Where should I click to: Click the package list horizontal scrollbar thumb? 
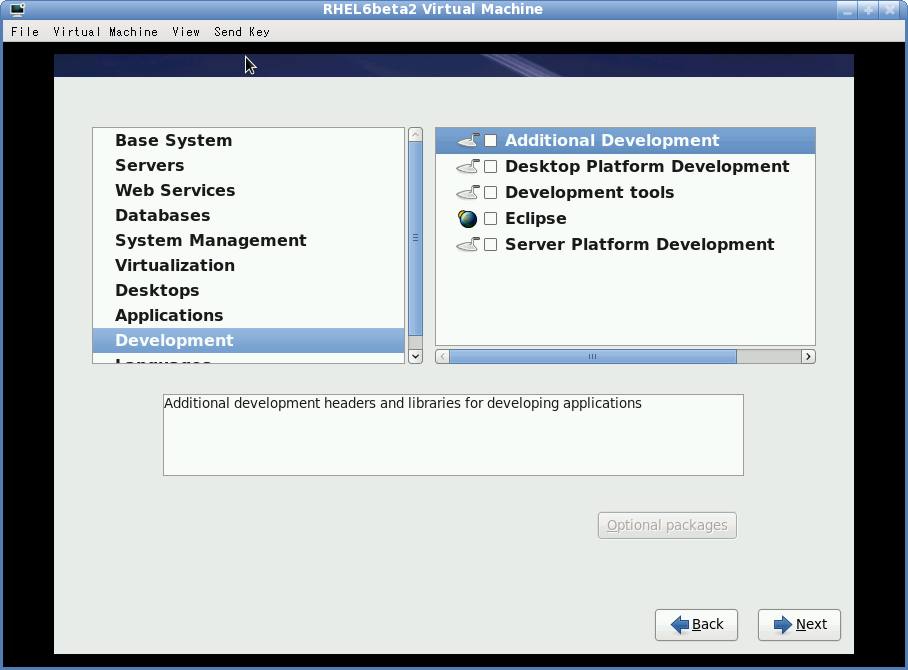pos(592,357)
